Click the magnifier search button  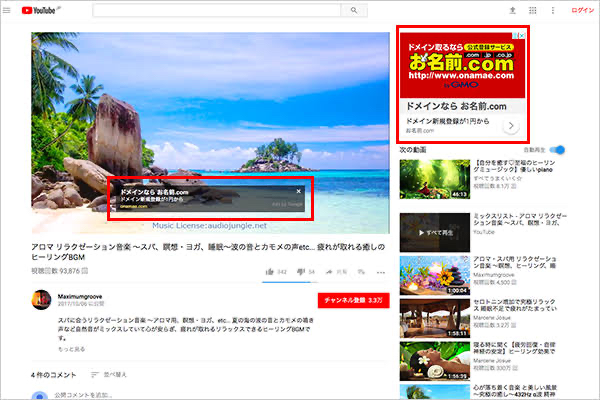pyautogui.click(x=354, y=10)
